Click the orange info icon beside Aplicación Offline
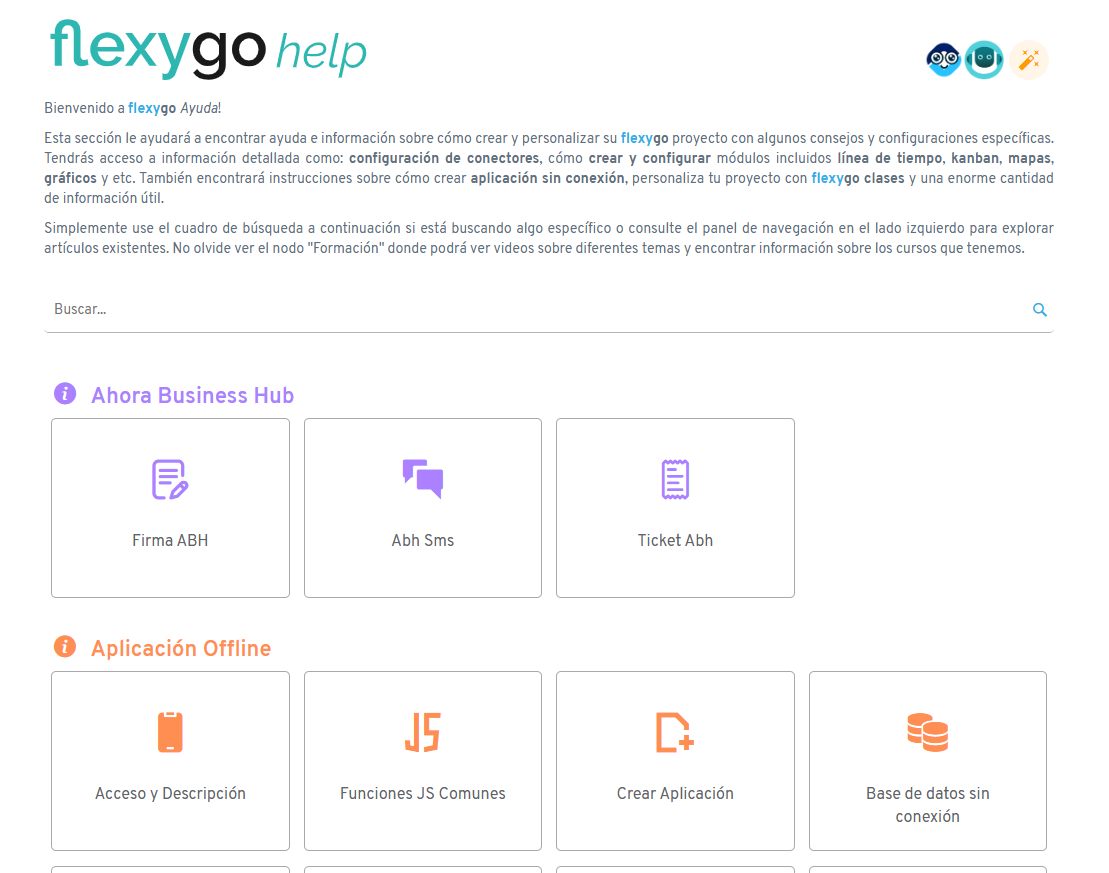Viewport: 1109px width, 873px height. tap(65, 646)
